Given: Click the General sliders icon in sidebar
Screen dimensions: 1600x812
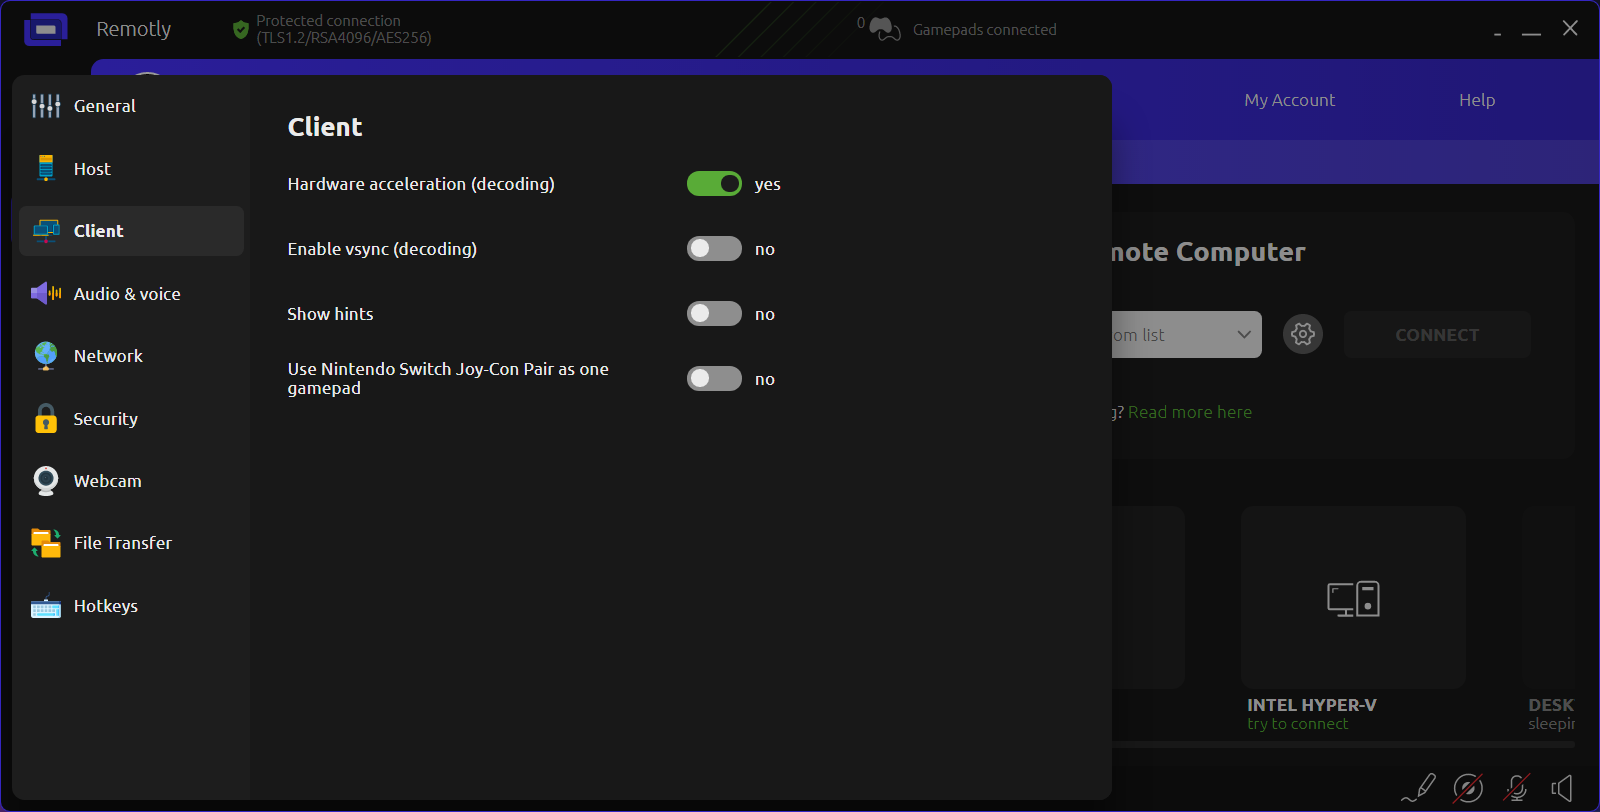Looking at the screenshot, I should (46, 106).
